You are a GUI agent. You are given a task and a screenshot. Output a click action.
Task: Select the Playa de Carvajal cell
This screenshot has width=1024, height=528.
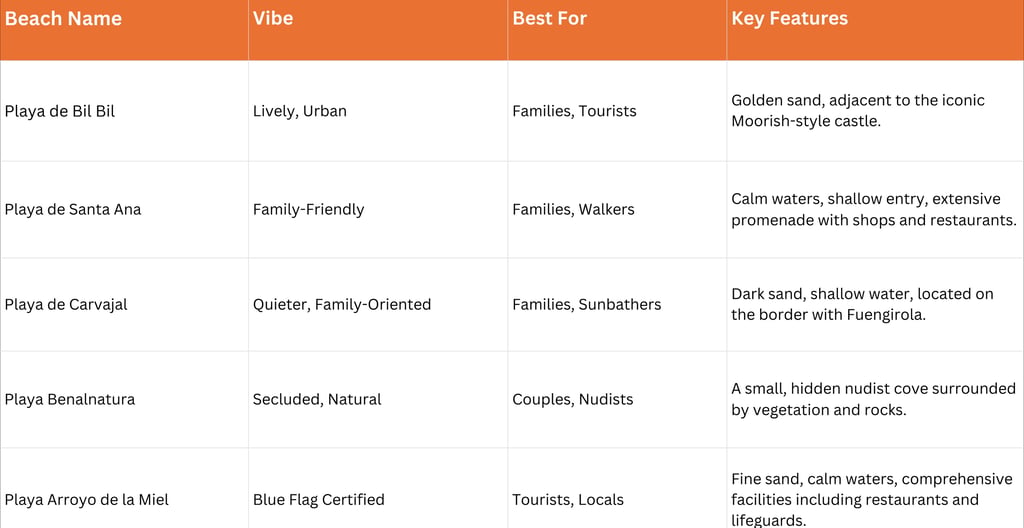click(x=124, y=305)
